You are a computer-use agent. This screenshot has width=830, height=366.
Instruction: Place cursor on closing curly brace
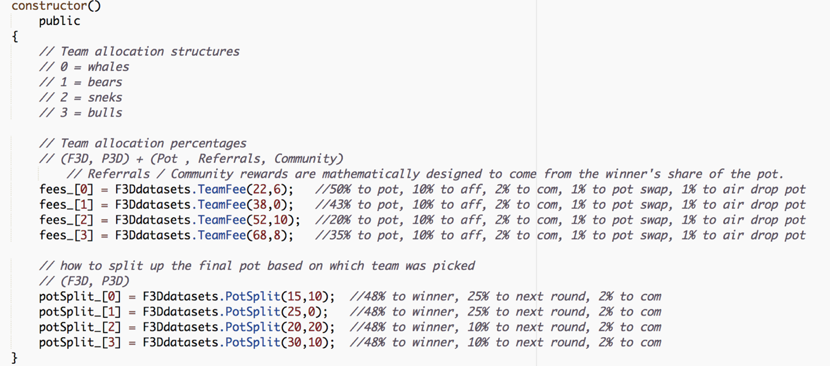tap(14, 358)
